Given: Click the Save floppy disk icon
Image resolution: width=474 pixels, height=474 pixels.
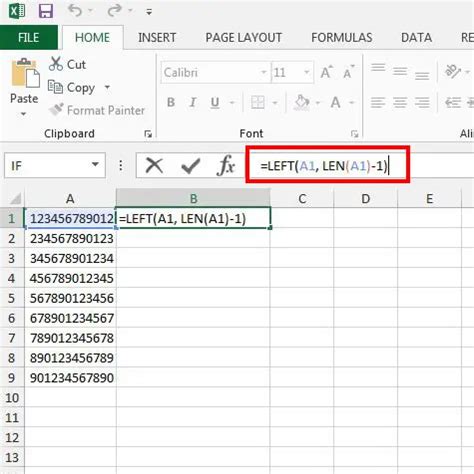Looking at the screenshot, I should (x=46, y=11).
